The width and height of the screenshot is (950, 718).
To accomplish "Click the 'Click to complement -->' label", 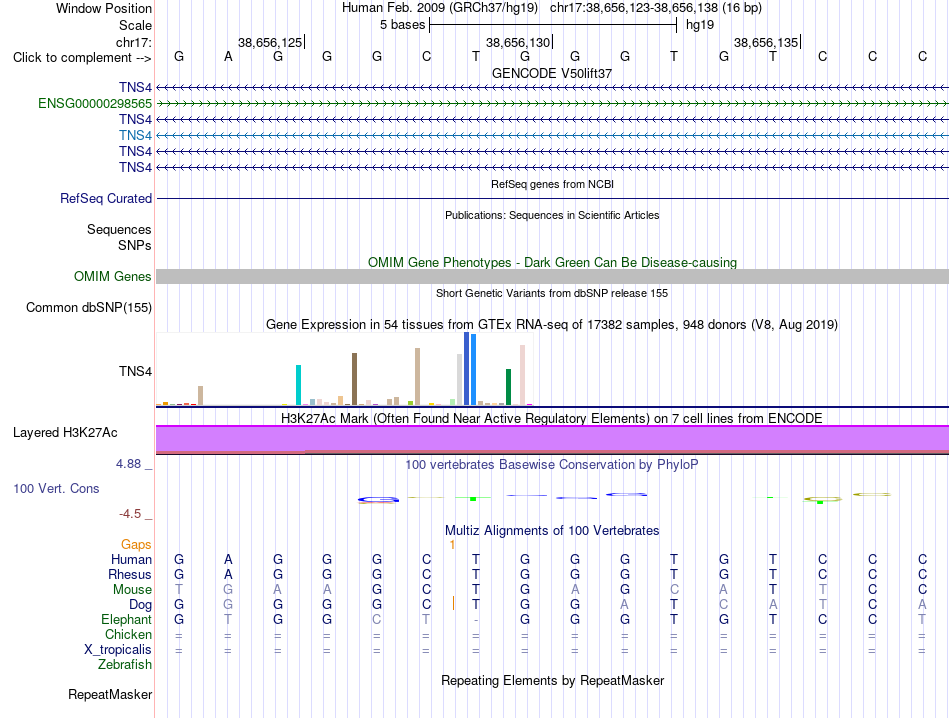I will click(x=82, y=58).
